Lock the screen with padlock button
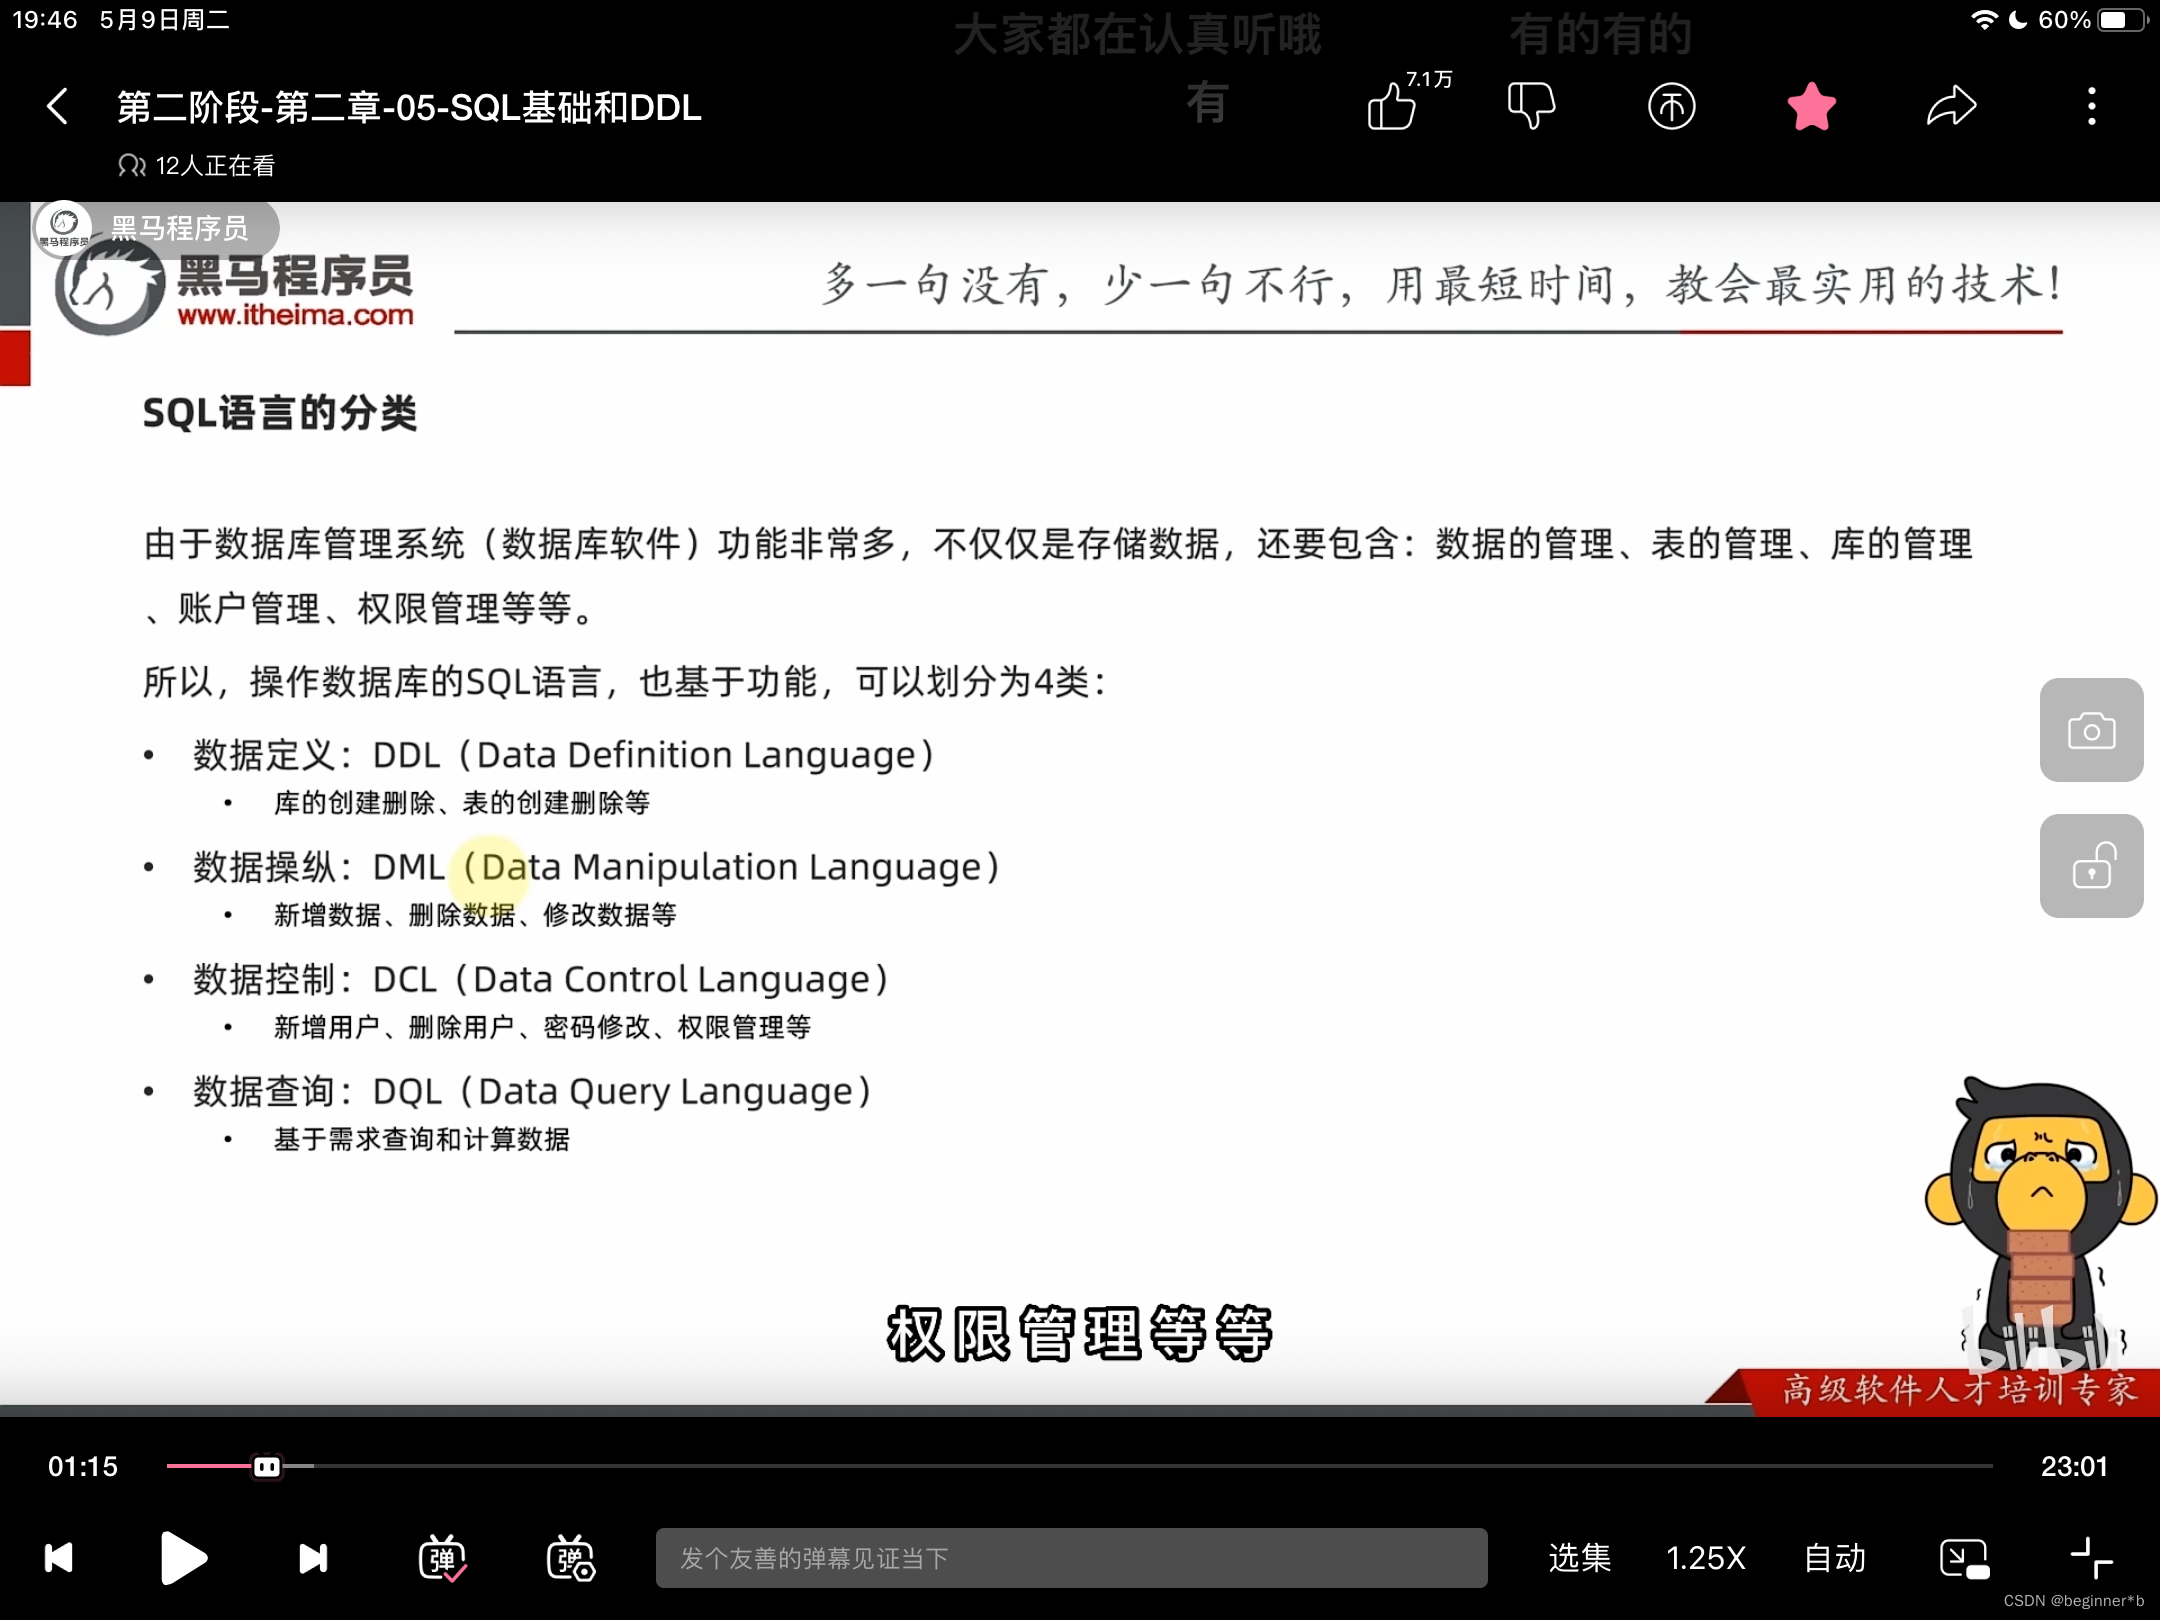The height and width of the screenshot is (1620, 2160). [x=2091, y=866]
